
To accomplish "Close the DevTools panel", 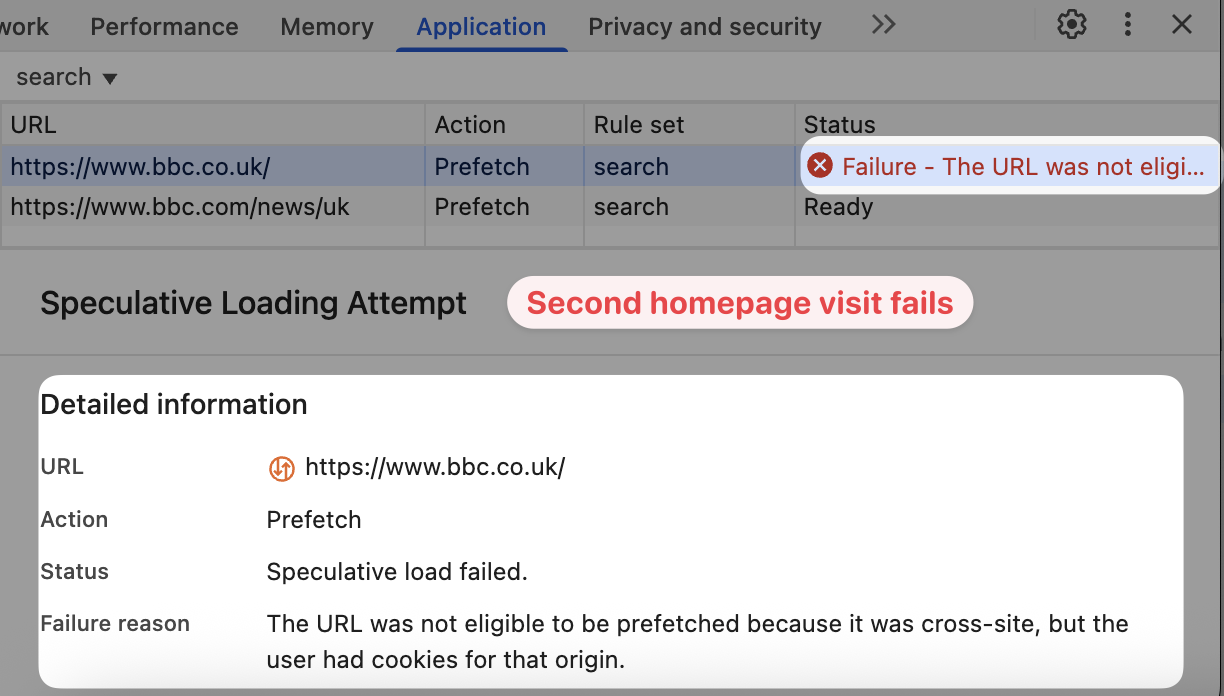I will click(x=1182, y=25).
